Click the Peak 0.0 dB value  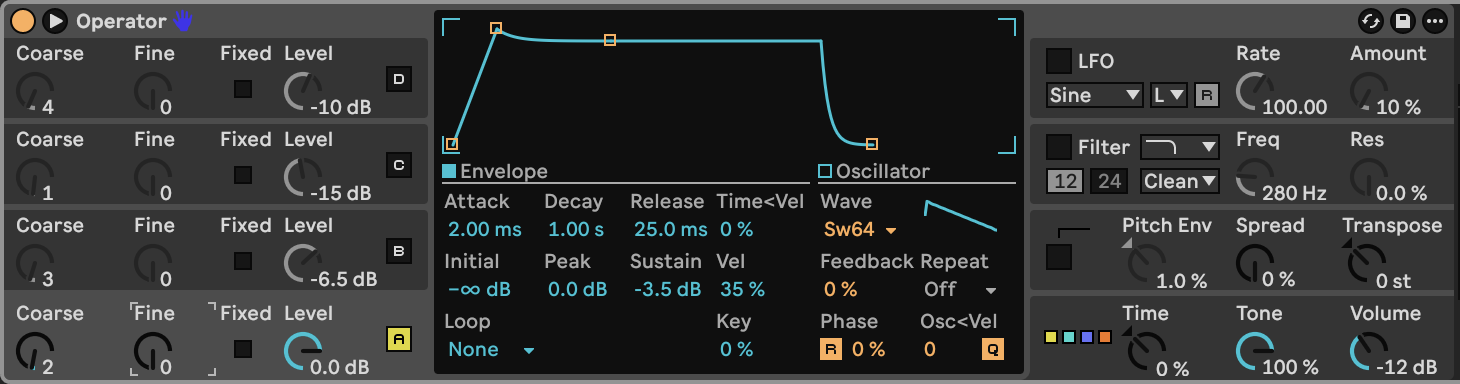click(577, 290)
